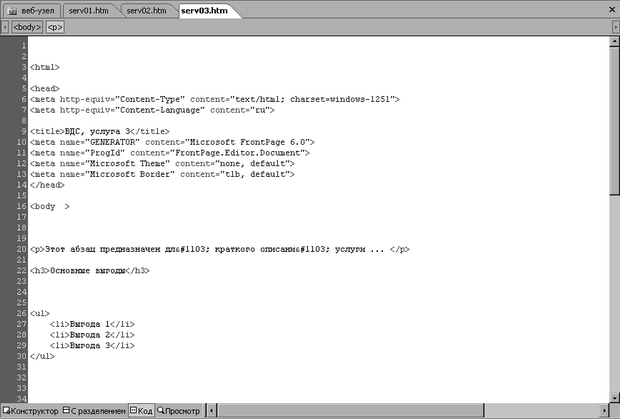Switch to the serv02.htm tab
The image size is (620, 419).
[x=146, y=10]
